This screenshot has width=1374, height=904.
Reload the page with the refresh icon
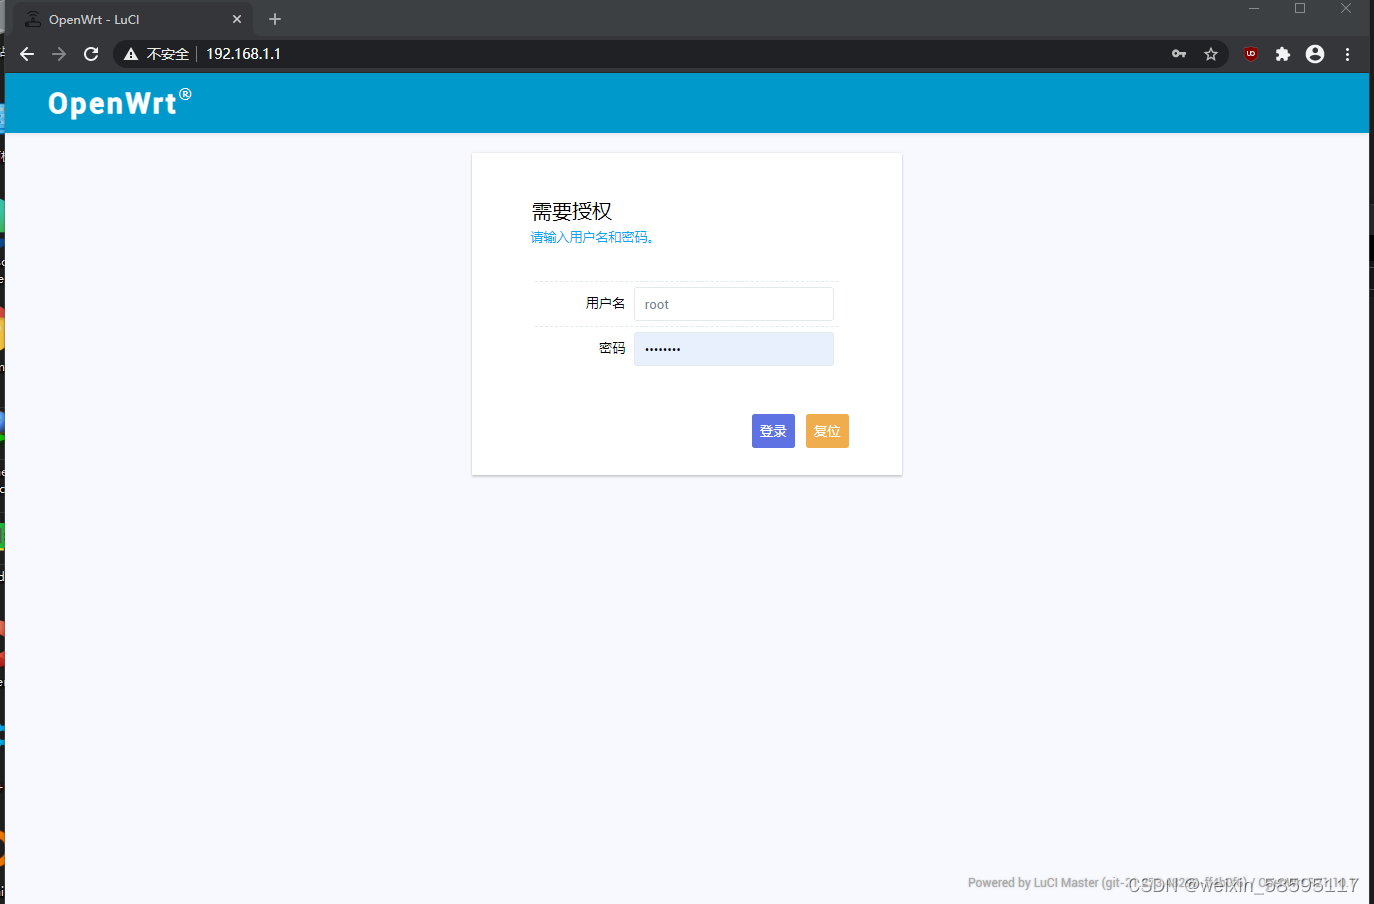[91, 54]
